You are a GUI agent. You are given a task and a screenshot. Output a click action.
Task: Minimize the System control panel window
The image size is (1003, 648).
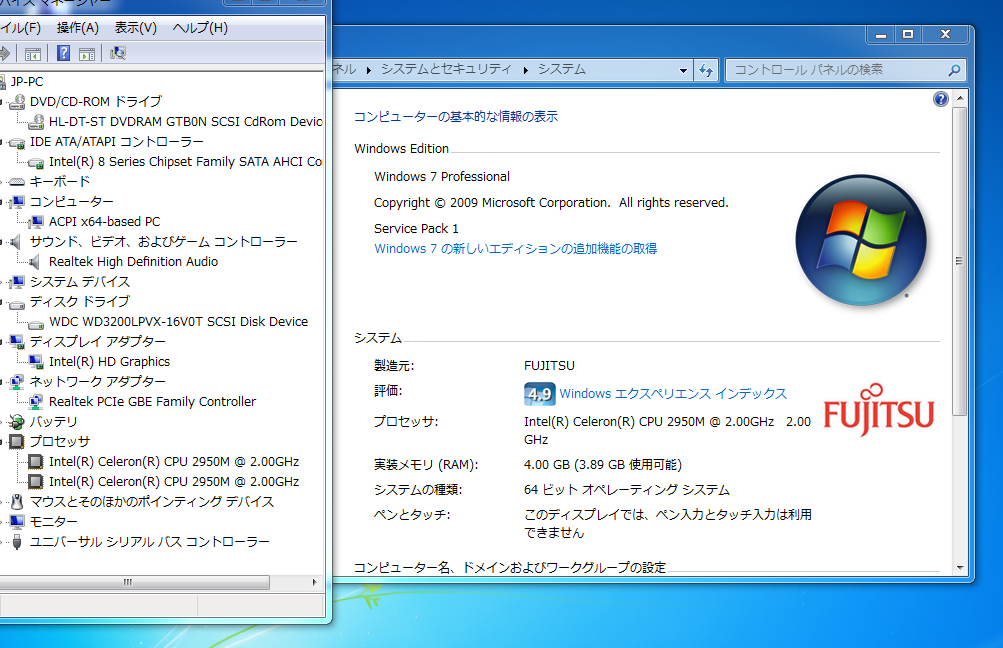(x=881, y=35)
